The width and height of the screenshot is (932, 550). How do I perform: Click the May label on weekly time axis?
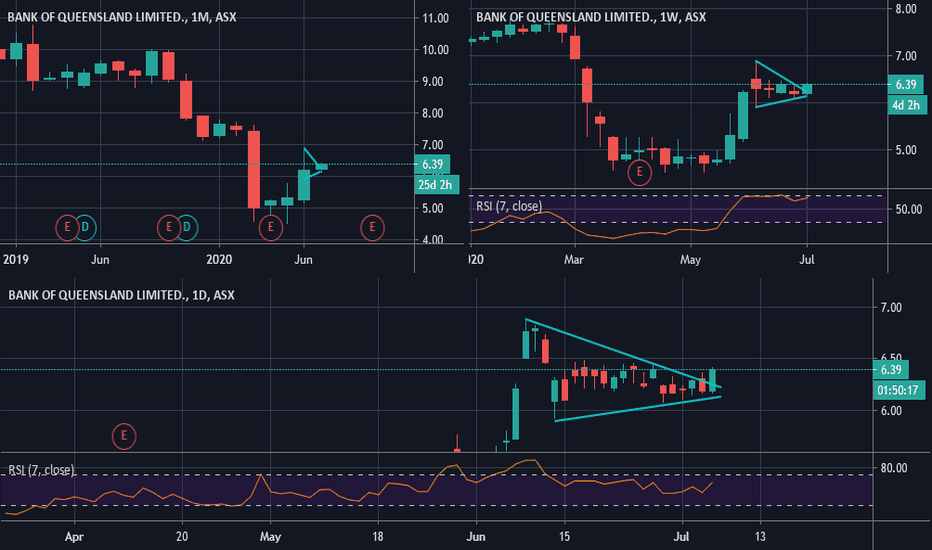pyautogui.click(x=690, y=260)
